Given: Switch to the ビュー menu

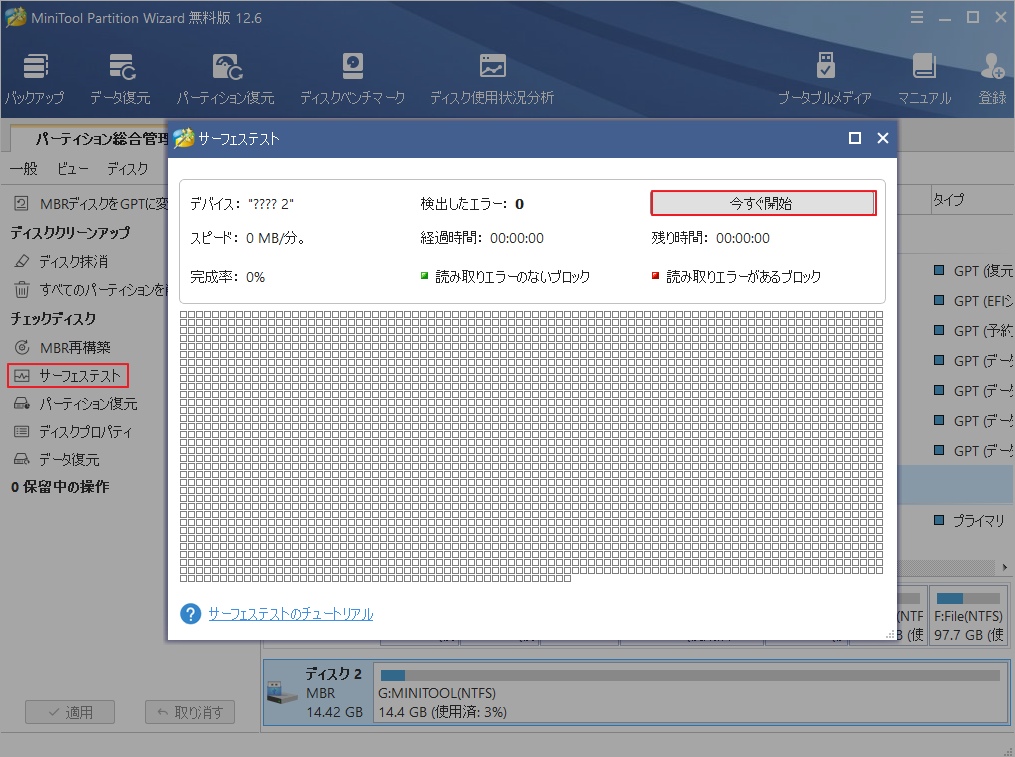Looking at the screenshot, I should coord(71,168).
